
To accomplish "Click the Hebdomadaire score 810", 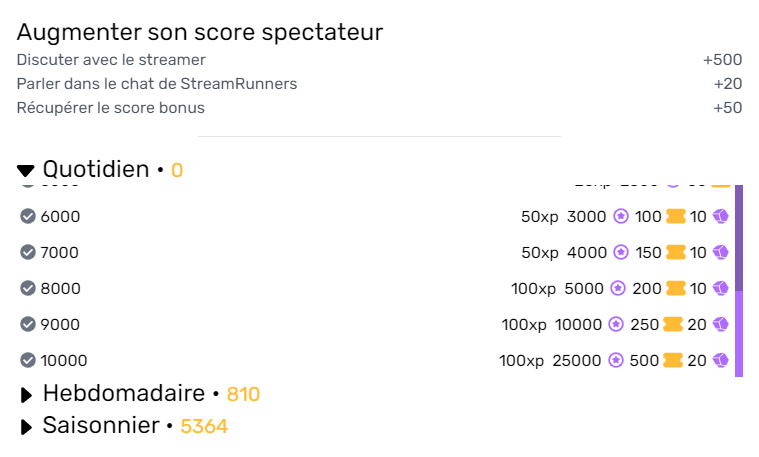I will (243, 395).
